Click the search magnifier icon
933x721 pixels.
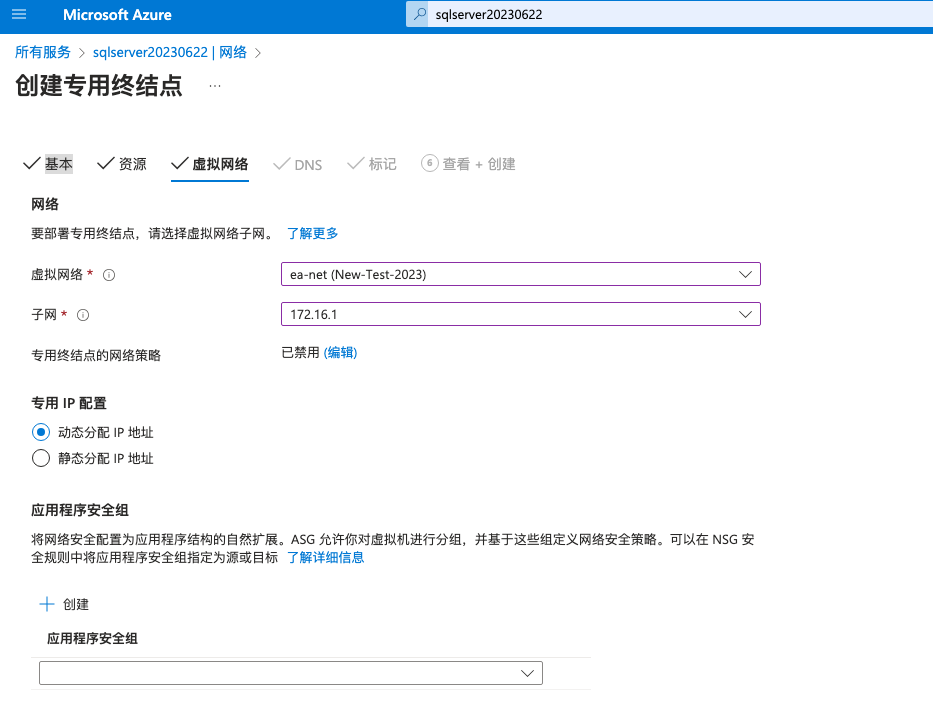pos(419,14)
